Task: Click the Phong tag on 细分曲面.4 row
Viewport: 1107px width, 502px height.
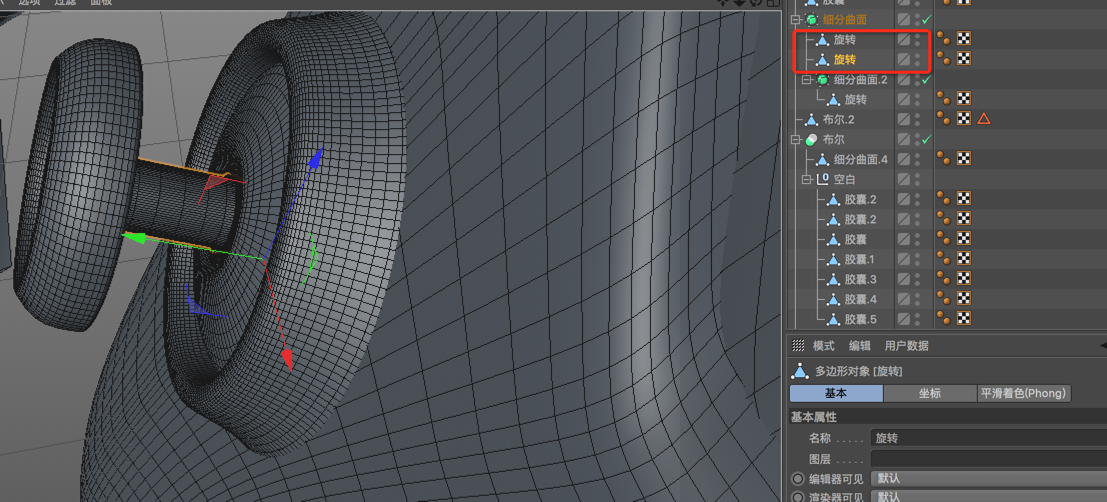Action: point(944,157)
